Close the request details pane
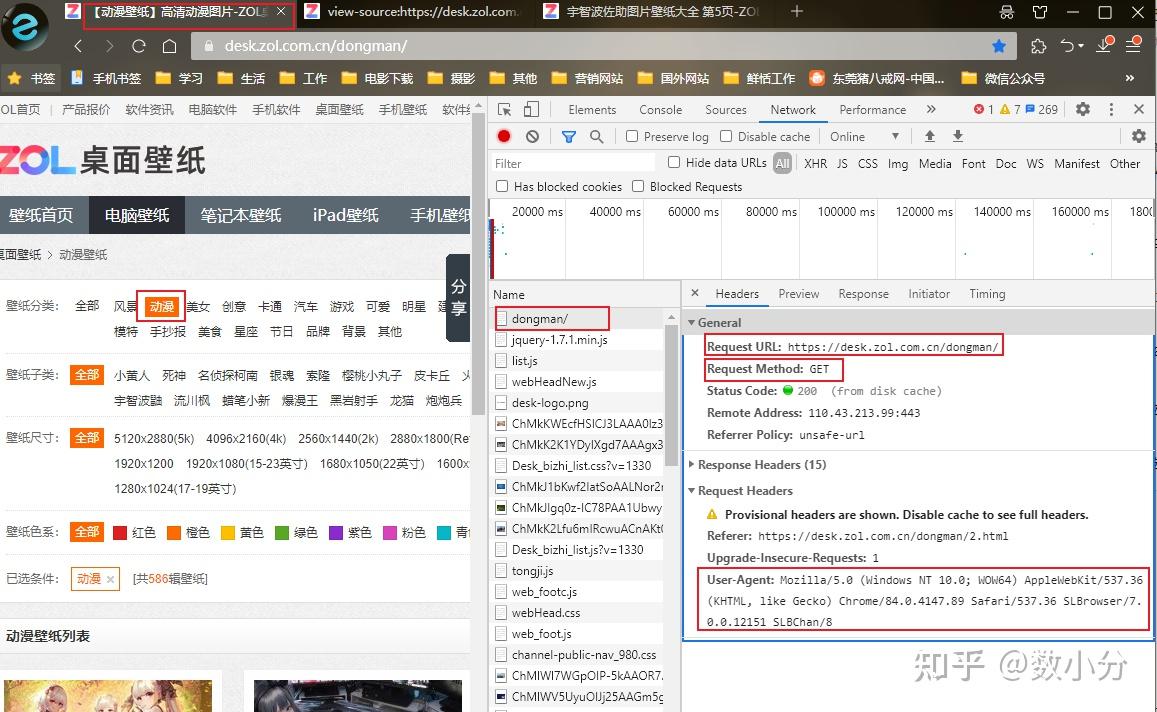Screen dimensions: 1157x712 pos(694,293)
